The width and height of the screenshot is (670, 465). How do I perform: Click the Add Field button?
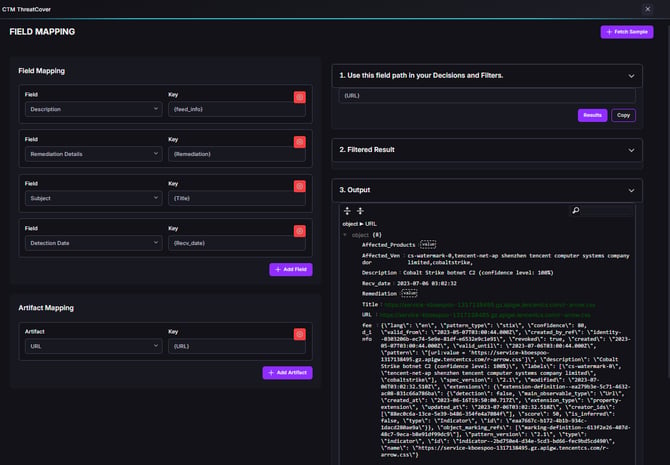[291, 270]
